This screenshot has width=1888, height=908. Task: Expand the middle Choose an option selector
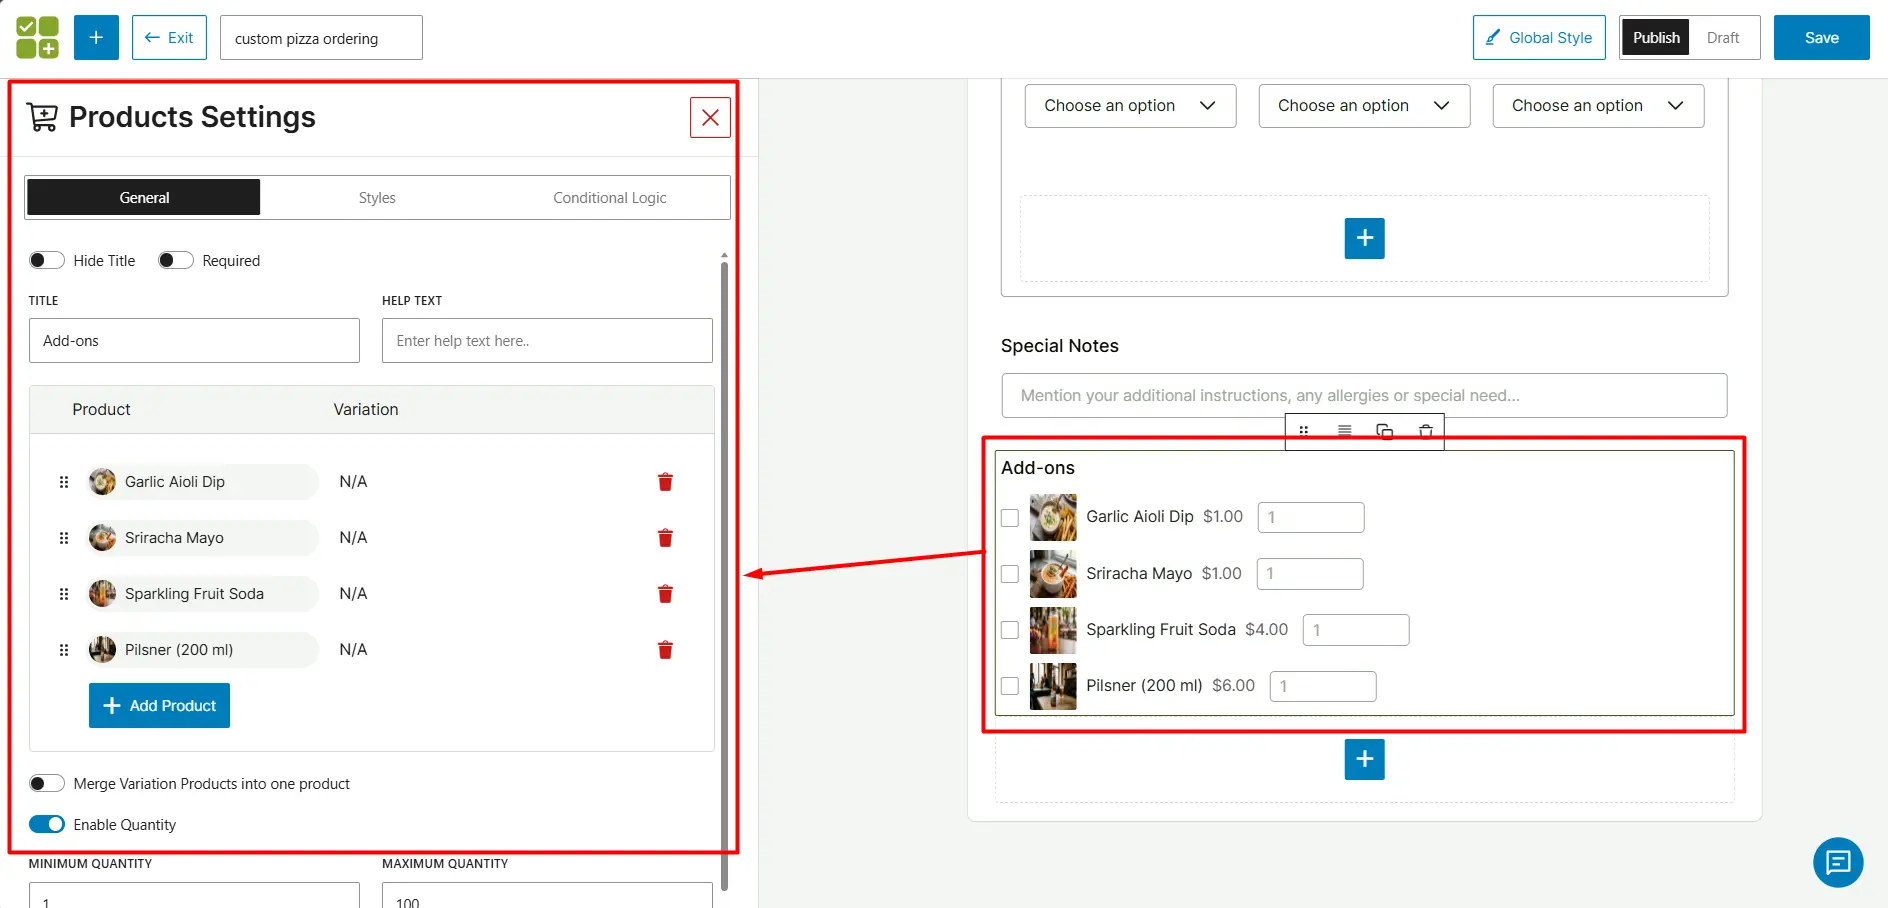click(x=1364, y=105)
